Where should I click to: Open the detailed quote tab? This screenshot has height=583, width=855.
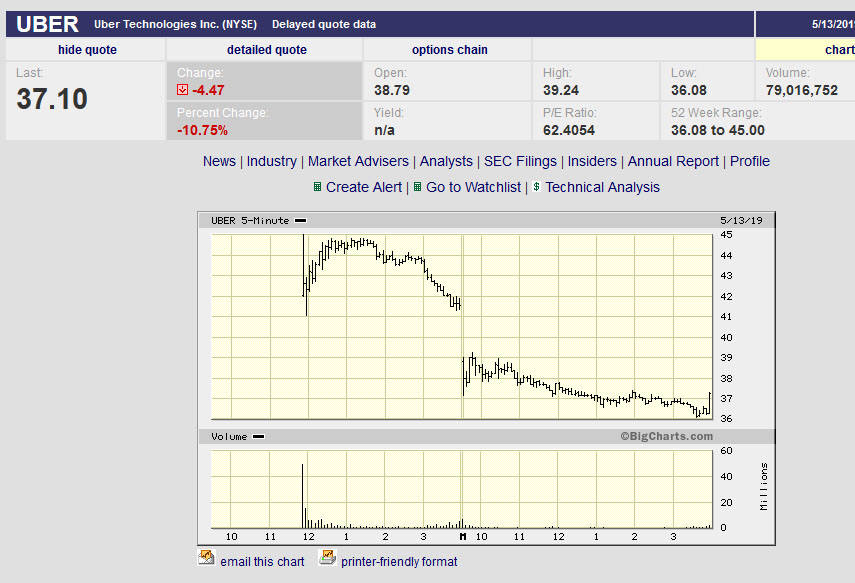tap(267, 50)
